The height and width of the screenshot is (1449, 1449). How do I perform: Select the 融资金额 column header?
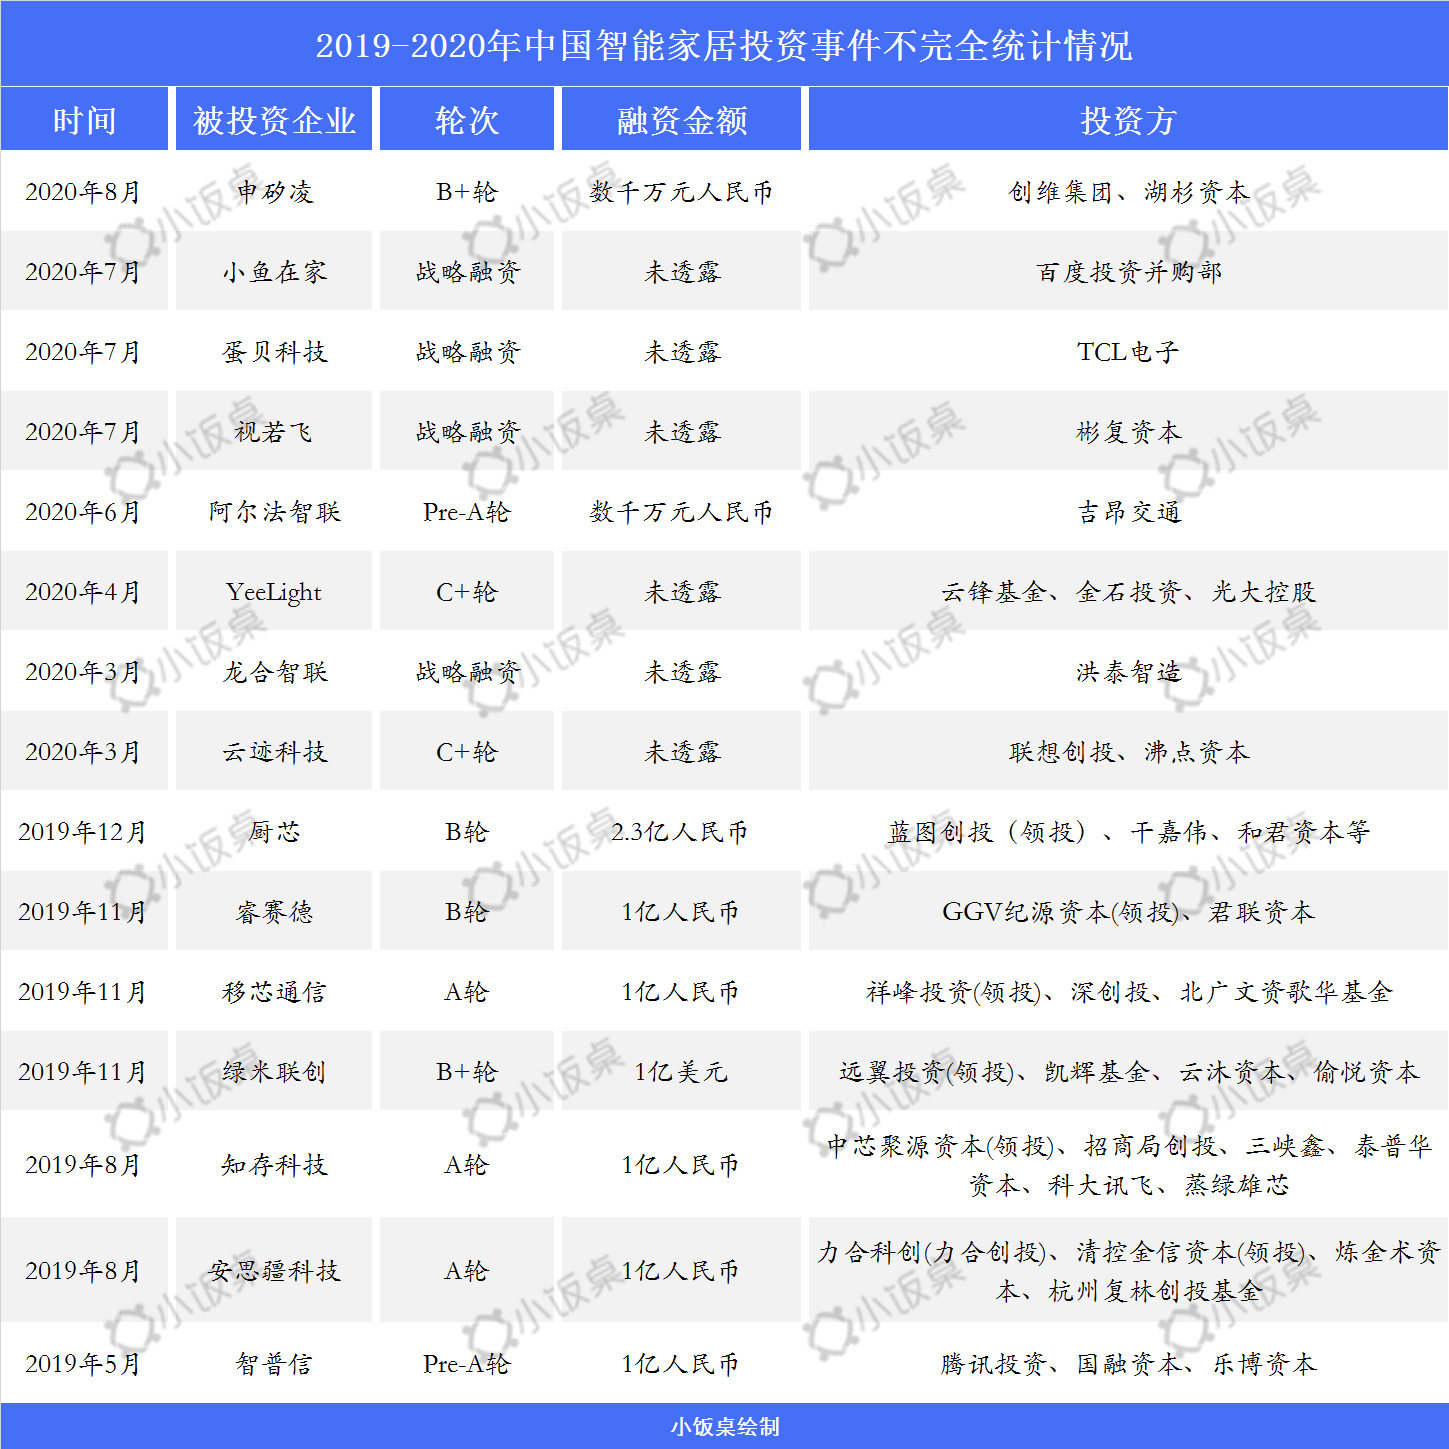click(x=681, y=118)
